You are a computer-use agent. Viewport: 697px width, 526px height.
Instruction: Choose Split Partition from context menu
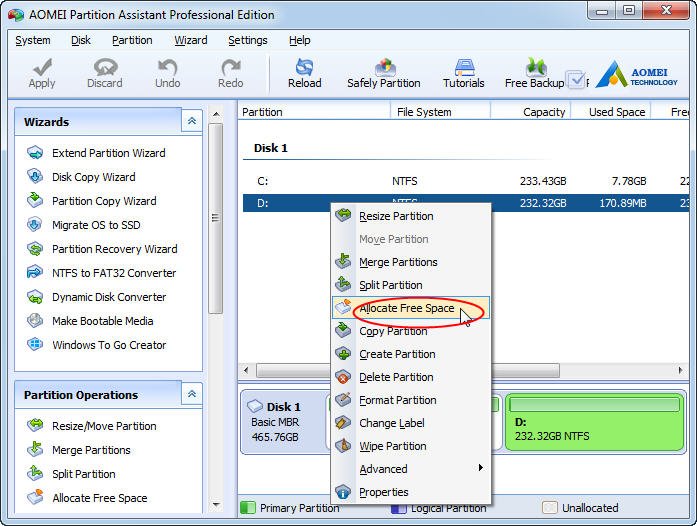tap(411, 285)
